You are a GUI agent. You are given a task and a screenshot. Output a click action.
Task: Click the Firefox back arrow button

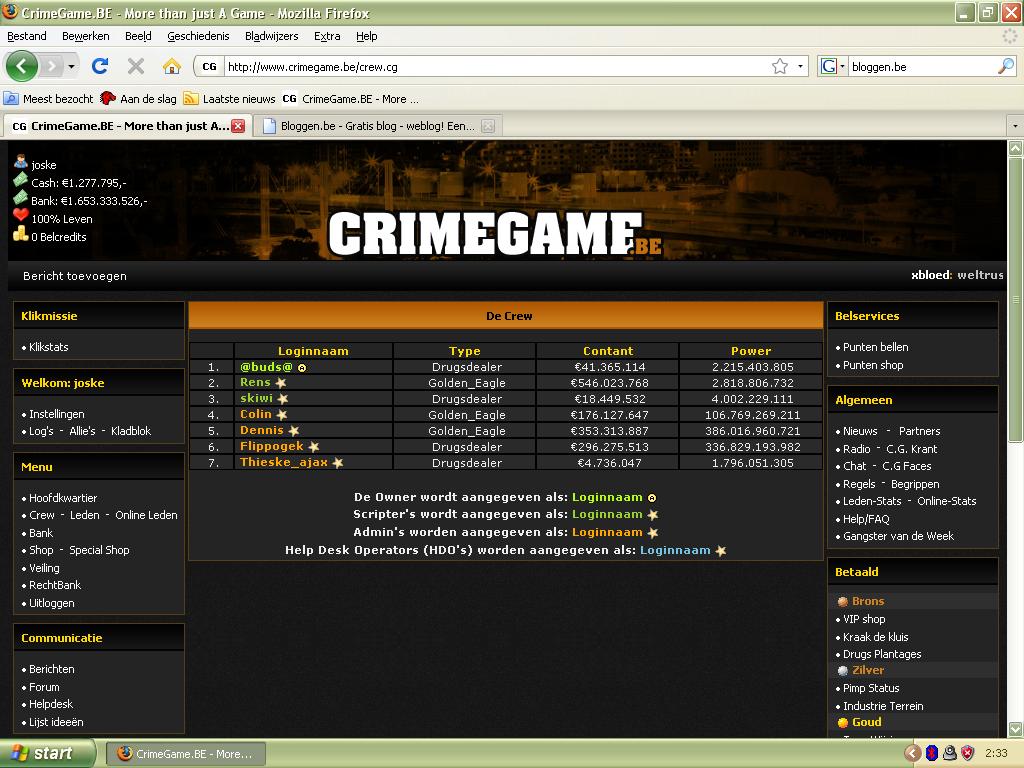(22, 66)
